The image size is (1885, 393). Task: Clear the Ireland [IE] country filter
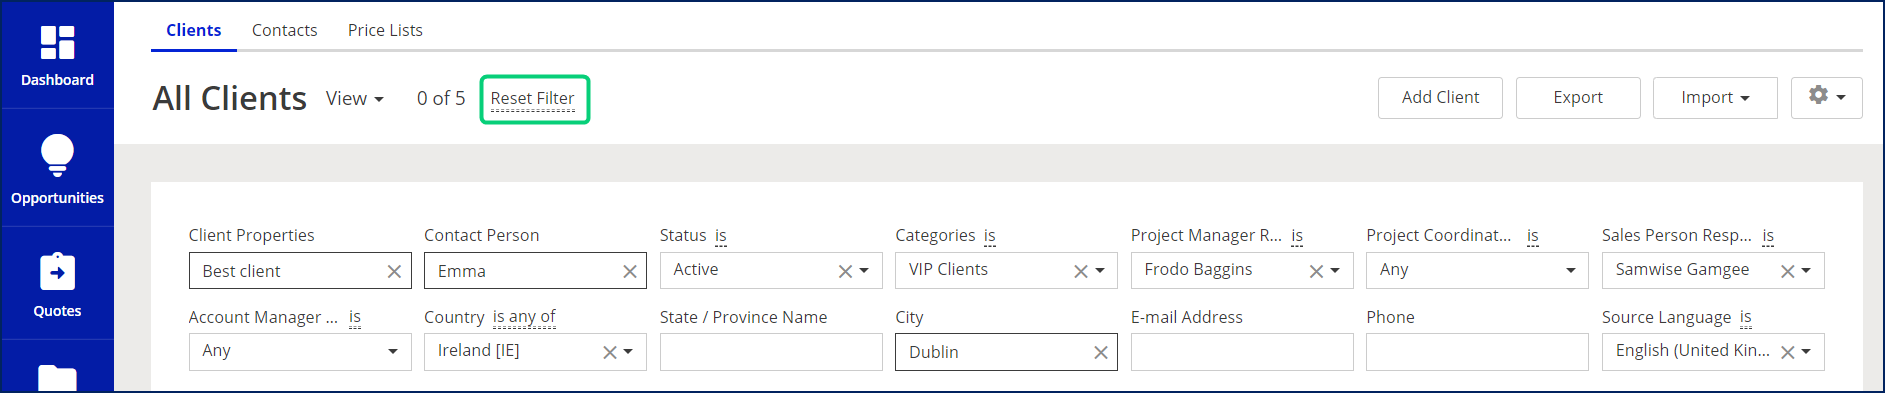[610, 352]
